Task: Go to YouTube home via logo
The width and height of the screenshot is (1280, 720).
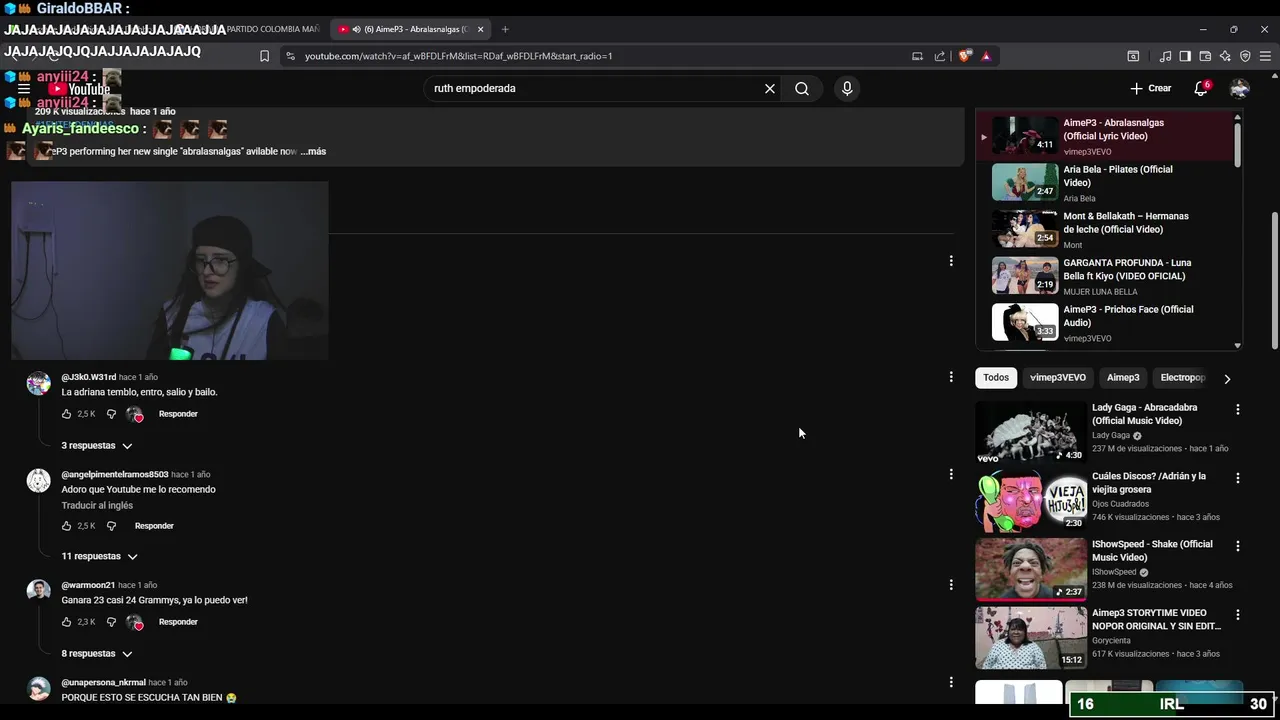Action: point(79,89)
